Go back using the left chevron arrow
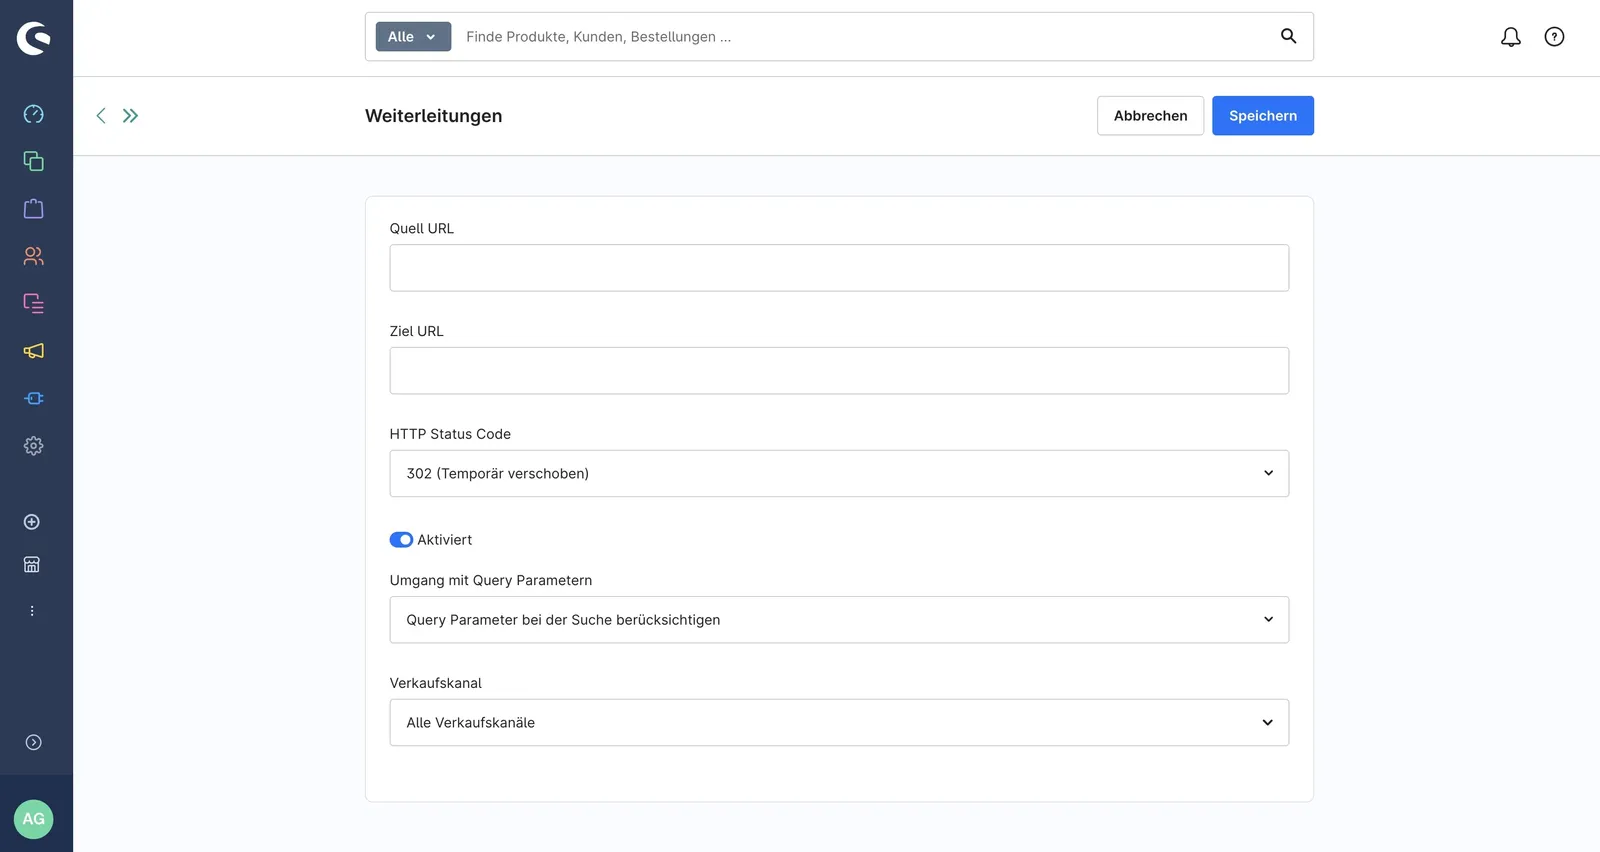This screenshot has width=1600, height=852. [x=101, y=116]
